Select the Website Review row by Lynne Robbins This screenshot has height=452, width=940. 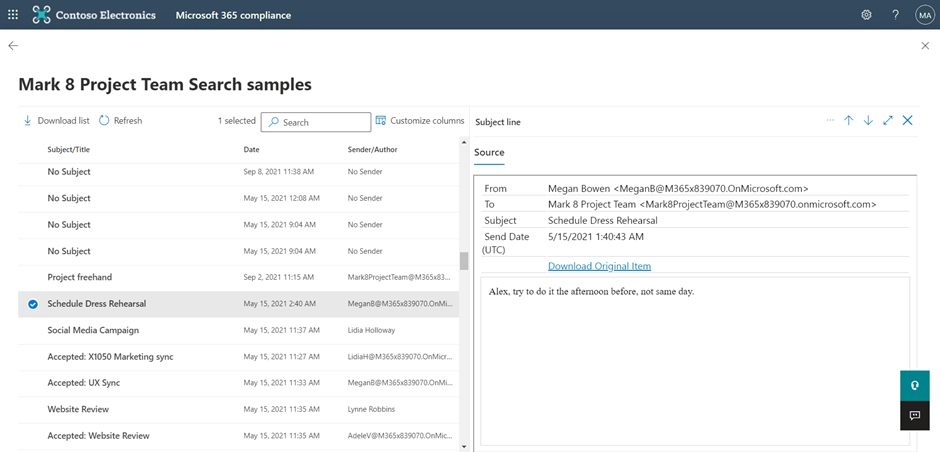239,409
